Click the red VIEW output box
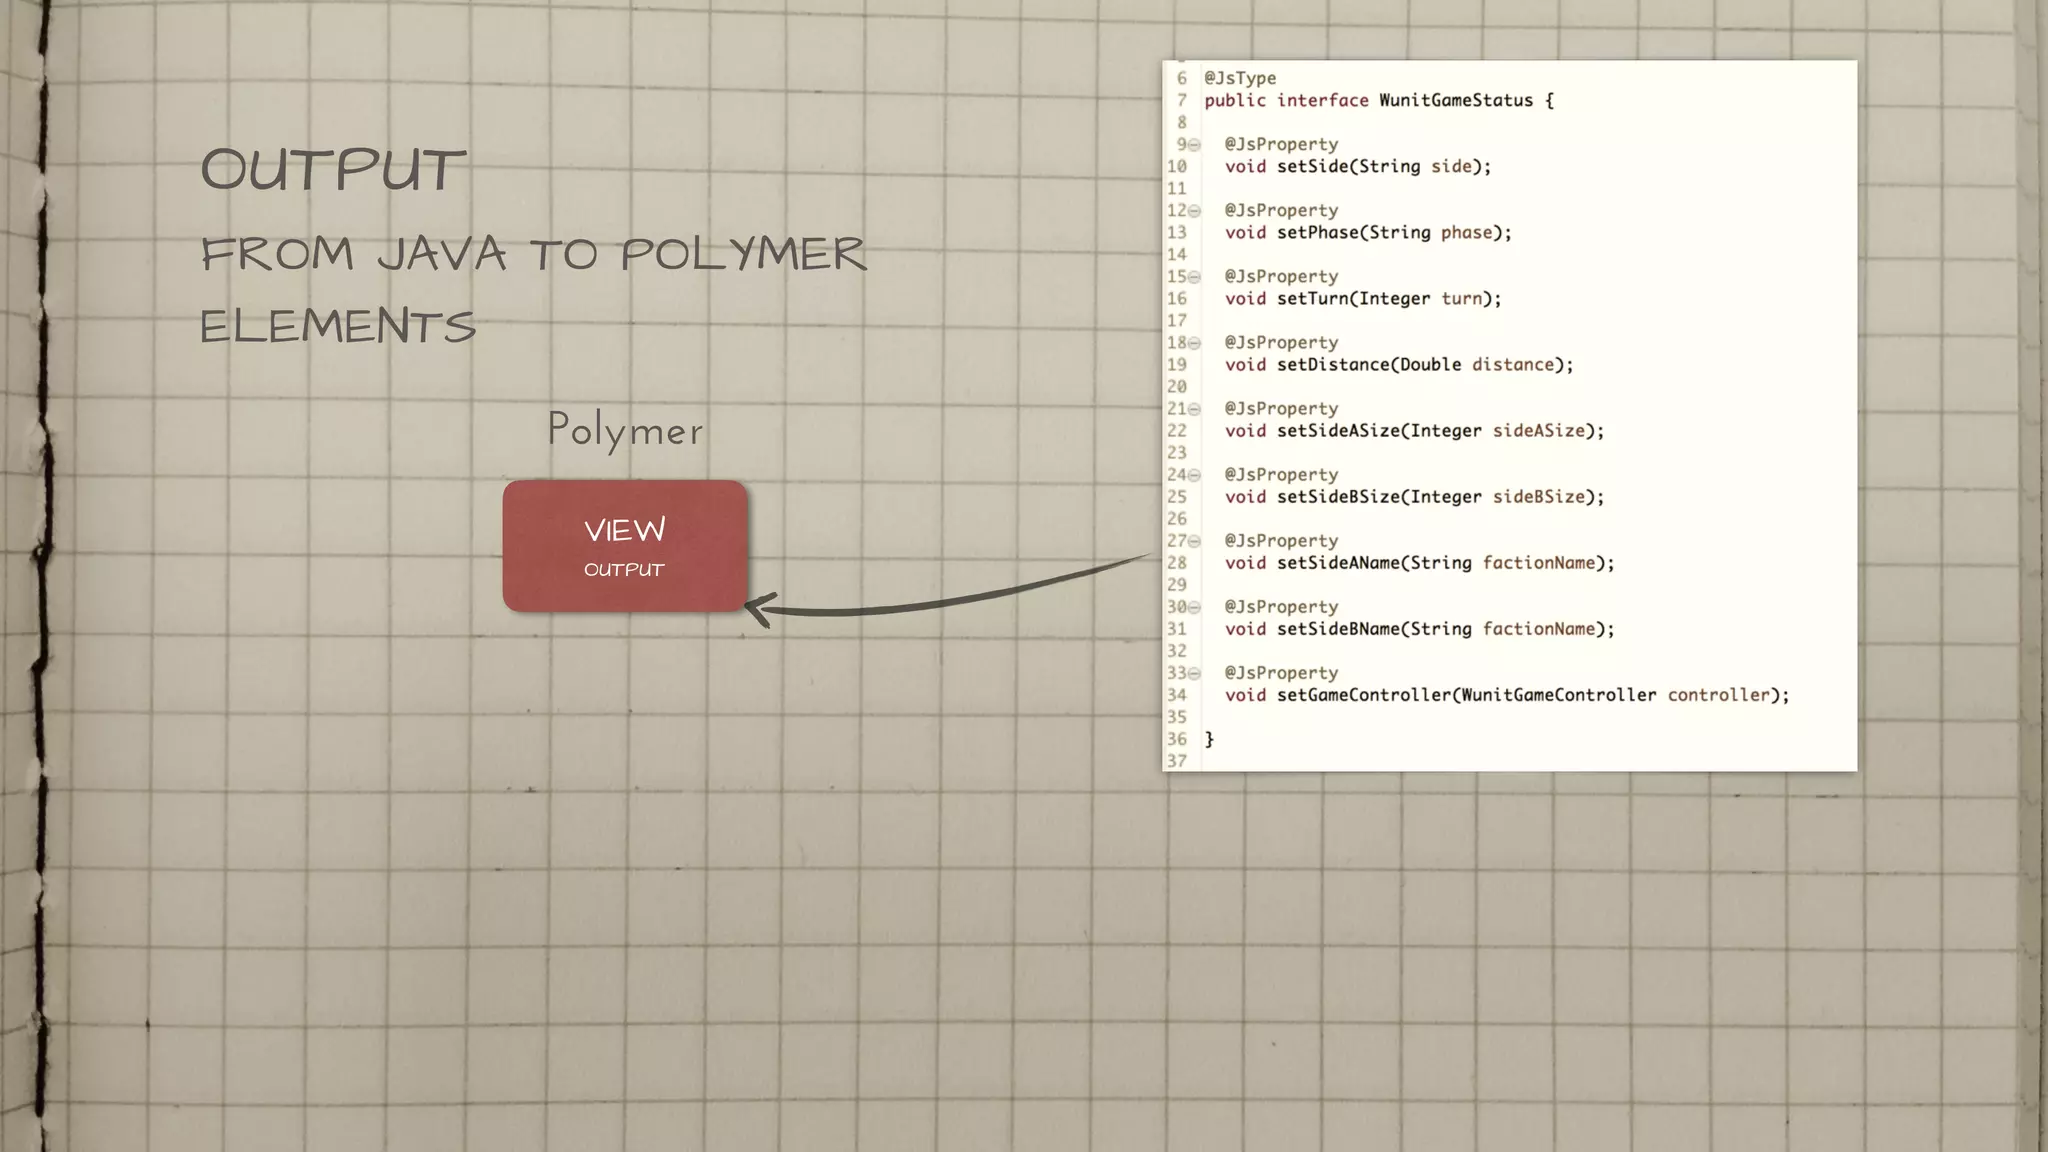Viewport: 2048px width, 1152px height. pyautogui.click(x=625, y=546)
